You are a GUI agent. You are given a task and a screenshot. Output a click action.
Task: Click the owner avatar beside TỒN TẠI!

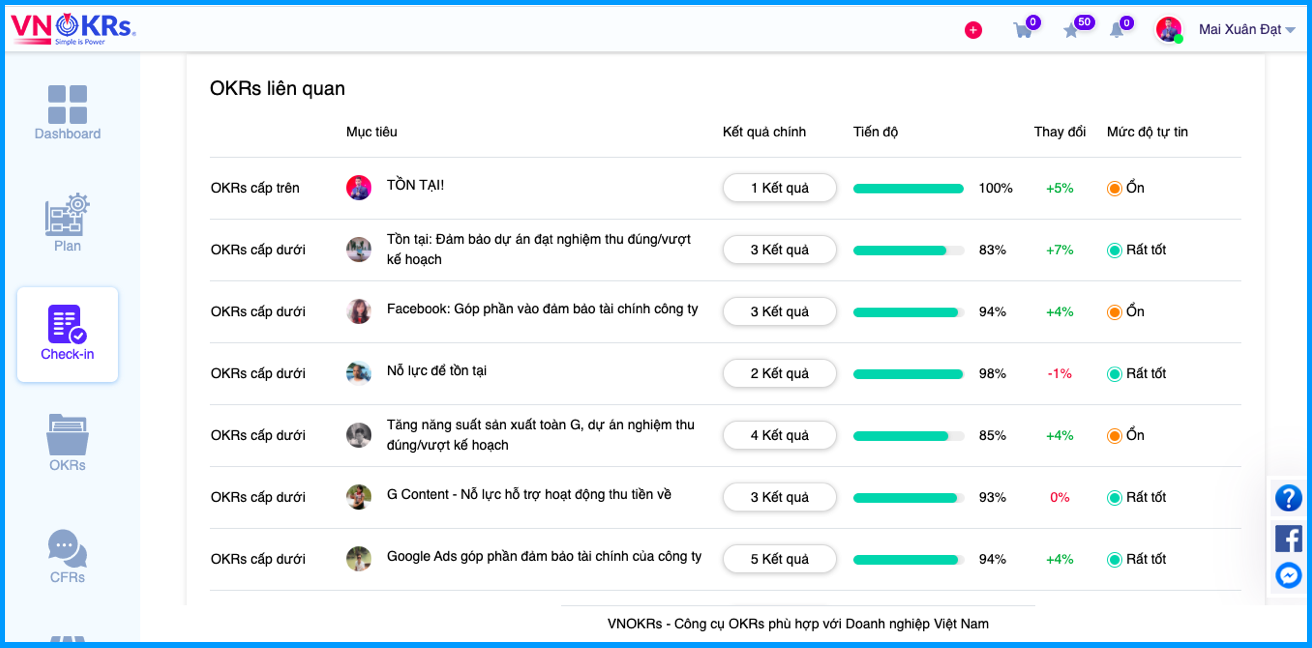359,188
